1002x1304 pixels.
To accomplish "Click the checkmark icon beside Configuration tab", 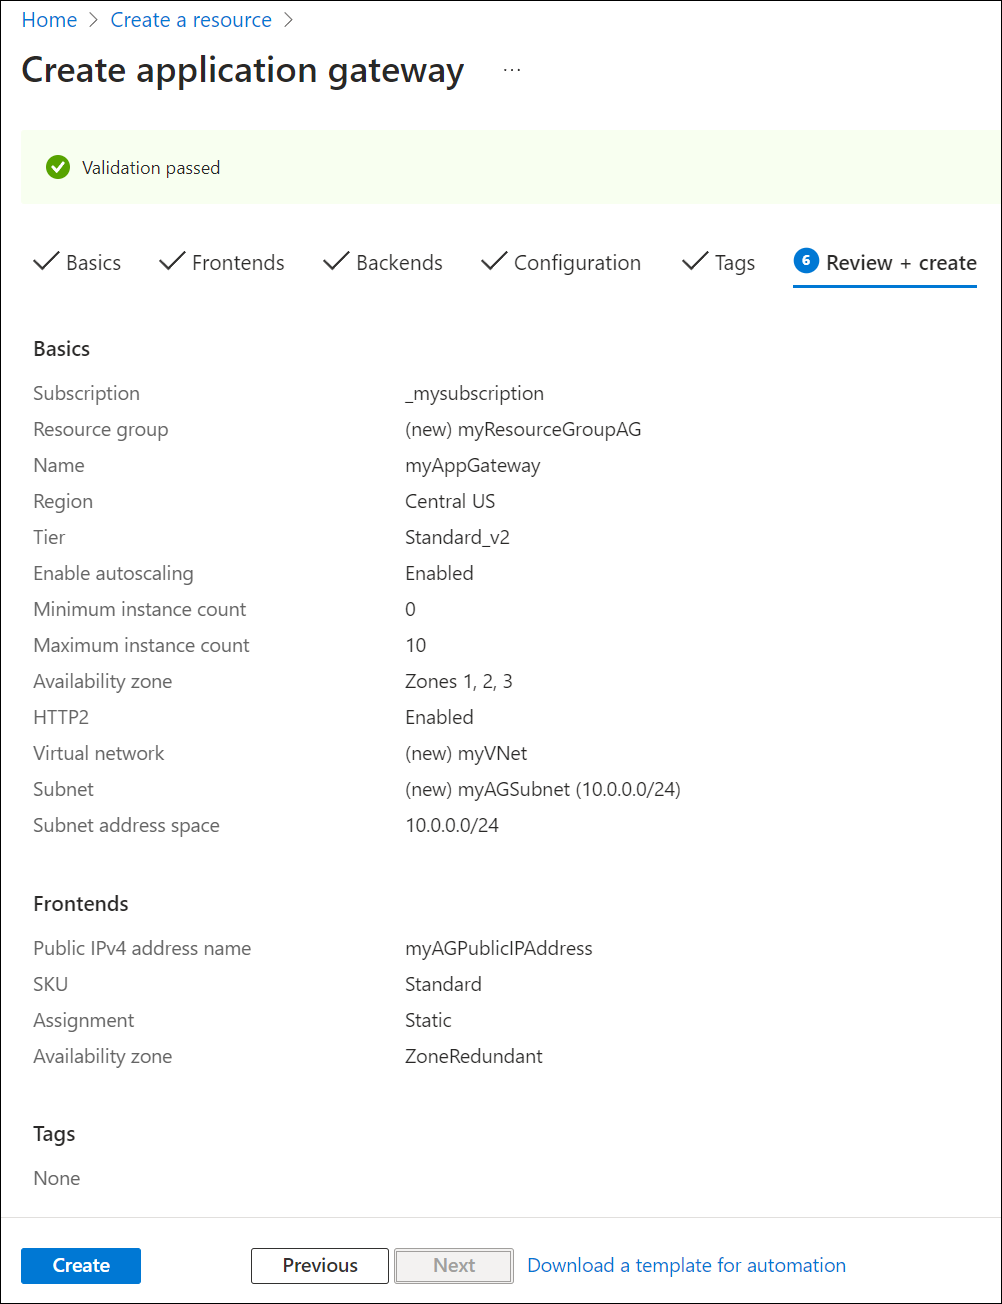I will (492, 262).
